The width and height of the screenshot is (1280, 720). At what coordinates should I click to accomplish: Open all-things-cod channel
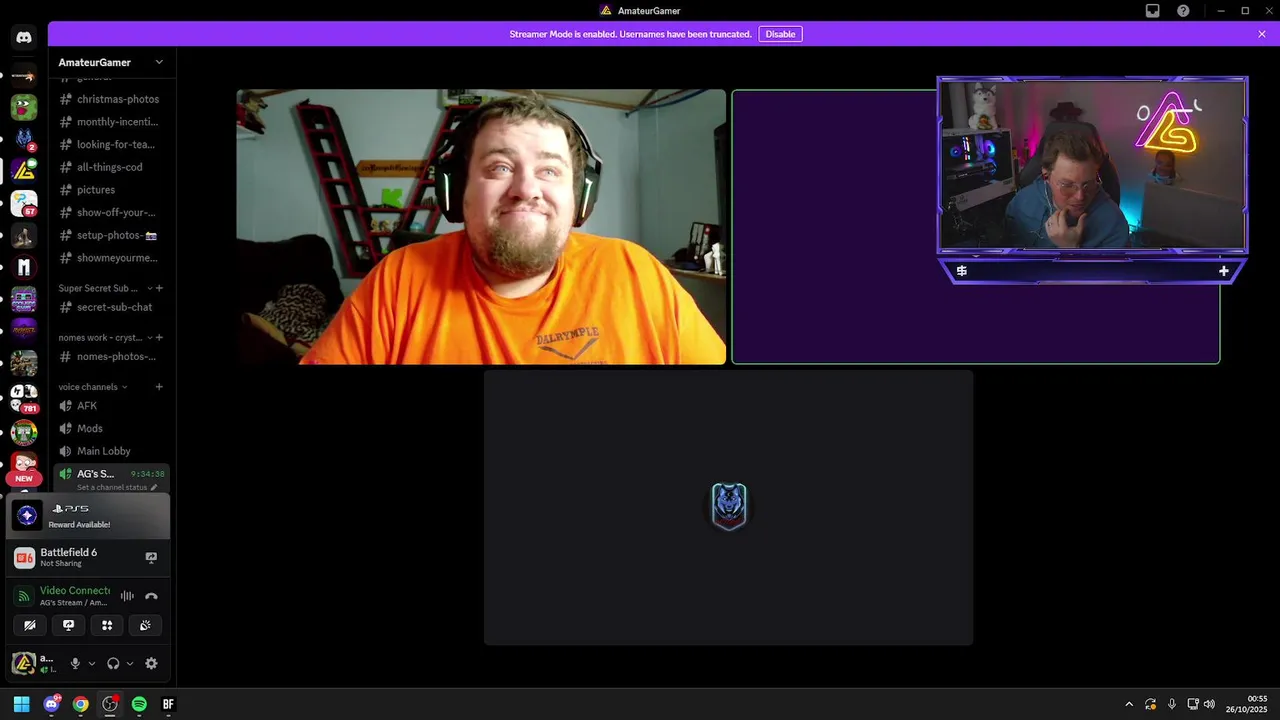point(112,167)
